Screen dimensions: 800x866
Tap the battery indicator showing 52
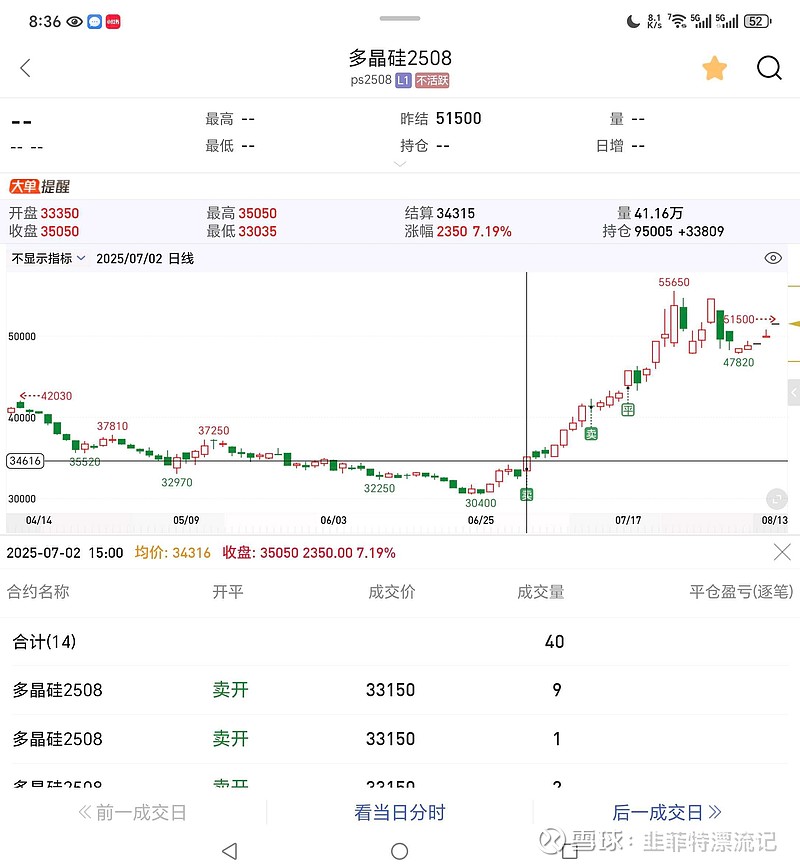pyautogui.click(x=757, y=22)
